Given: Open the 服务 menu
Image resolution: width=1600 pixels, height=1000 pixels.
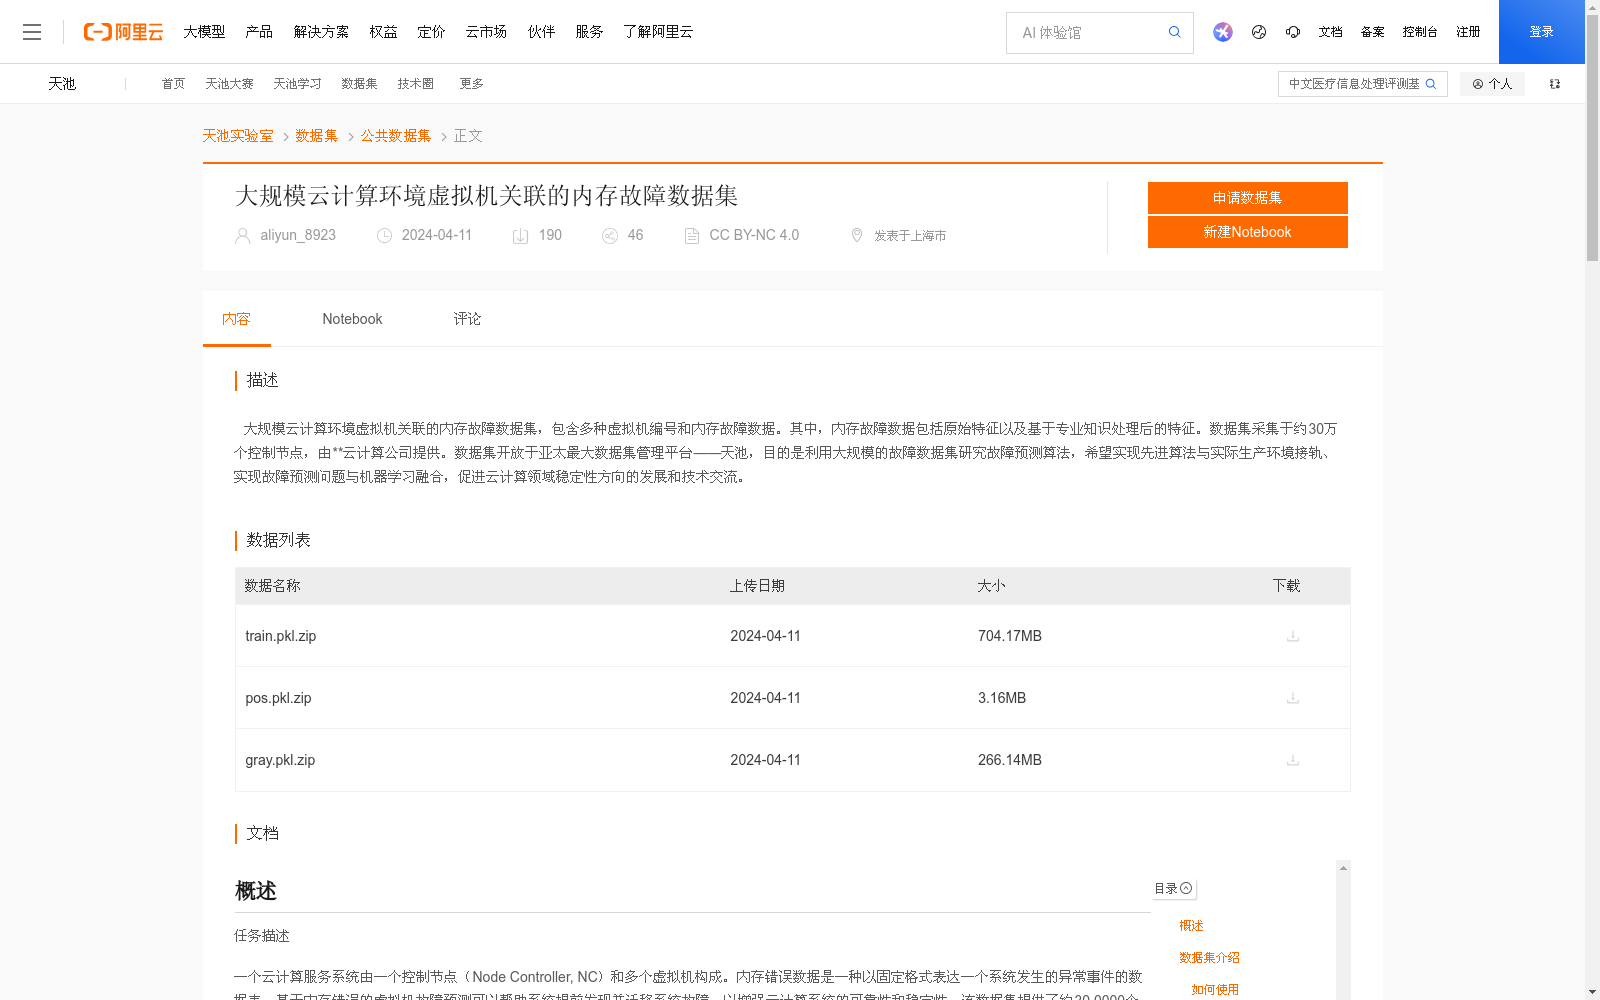Looking at the screenshot, I should pyautogui.click(x=589, y=32).
